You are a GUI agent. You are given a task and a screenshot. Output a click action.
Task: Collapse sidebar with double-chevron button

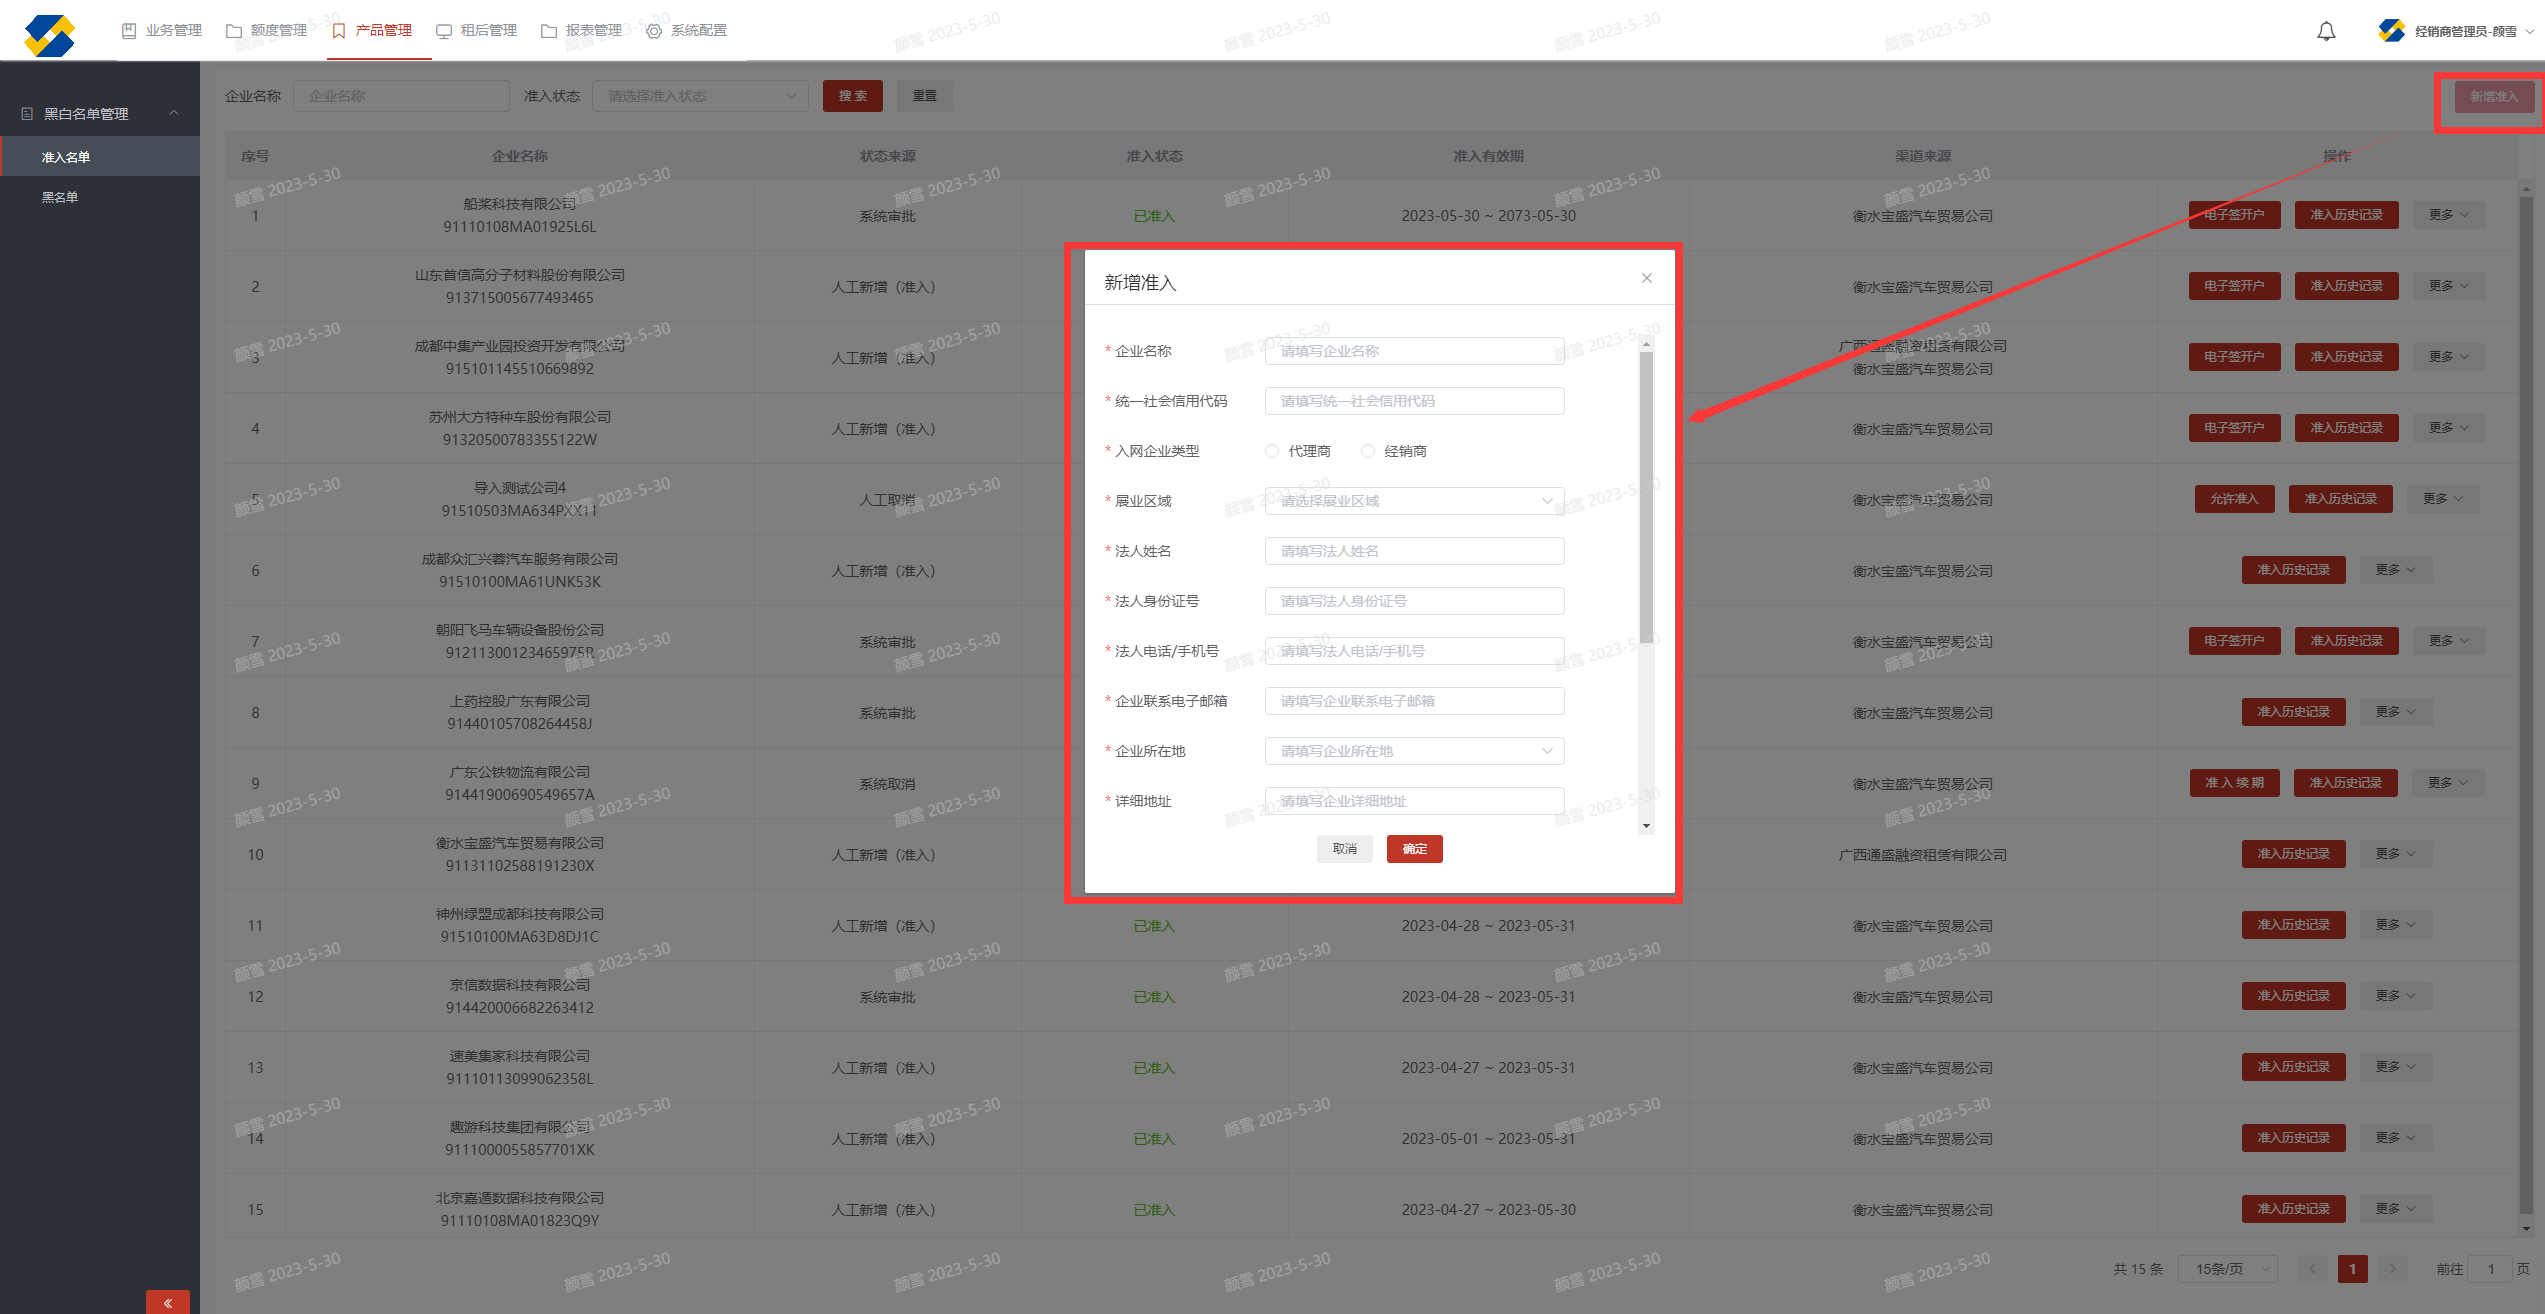(167, 1302)
